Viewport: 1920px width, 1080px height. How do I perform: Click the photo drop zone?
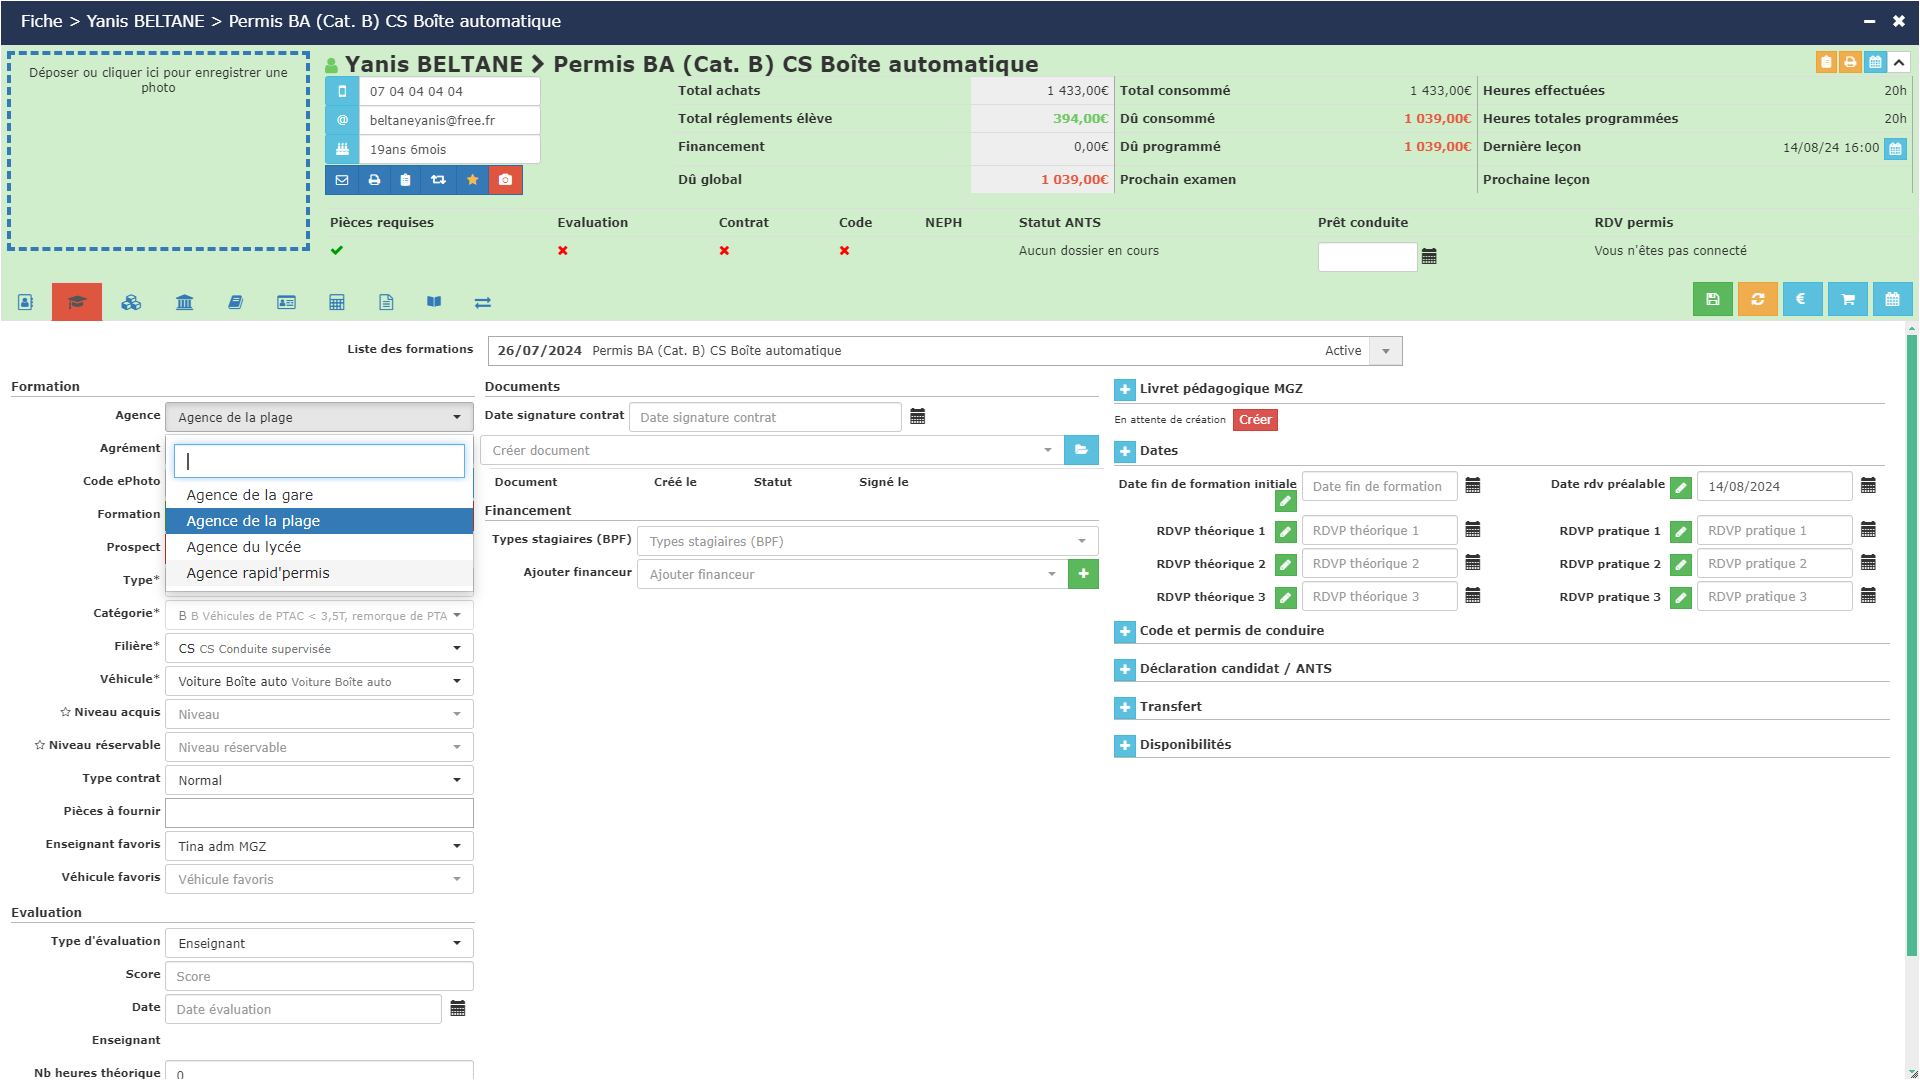[x=158, y=150]
